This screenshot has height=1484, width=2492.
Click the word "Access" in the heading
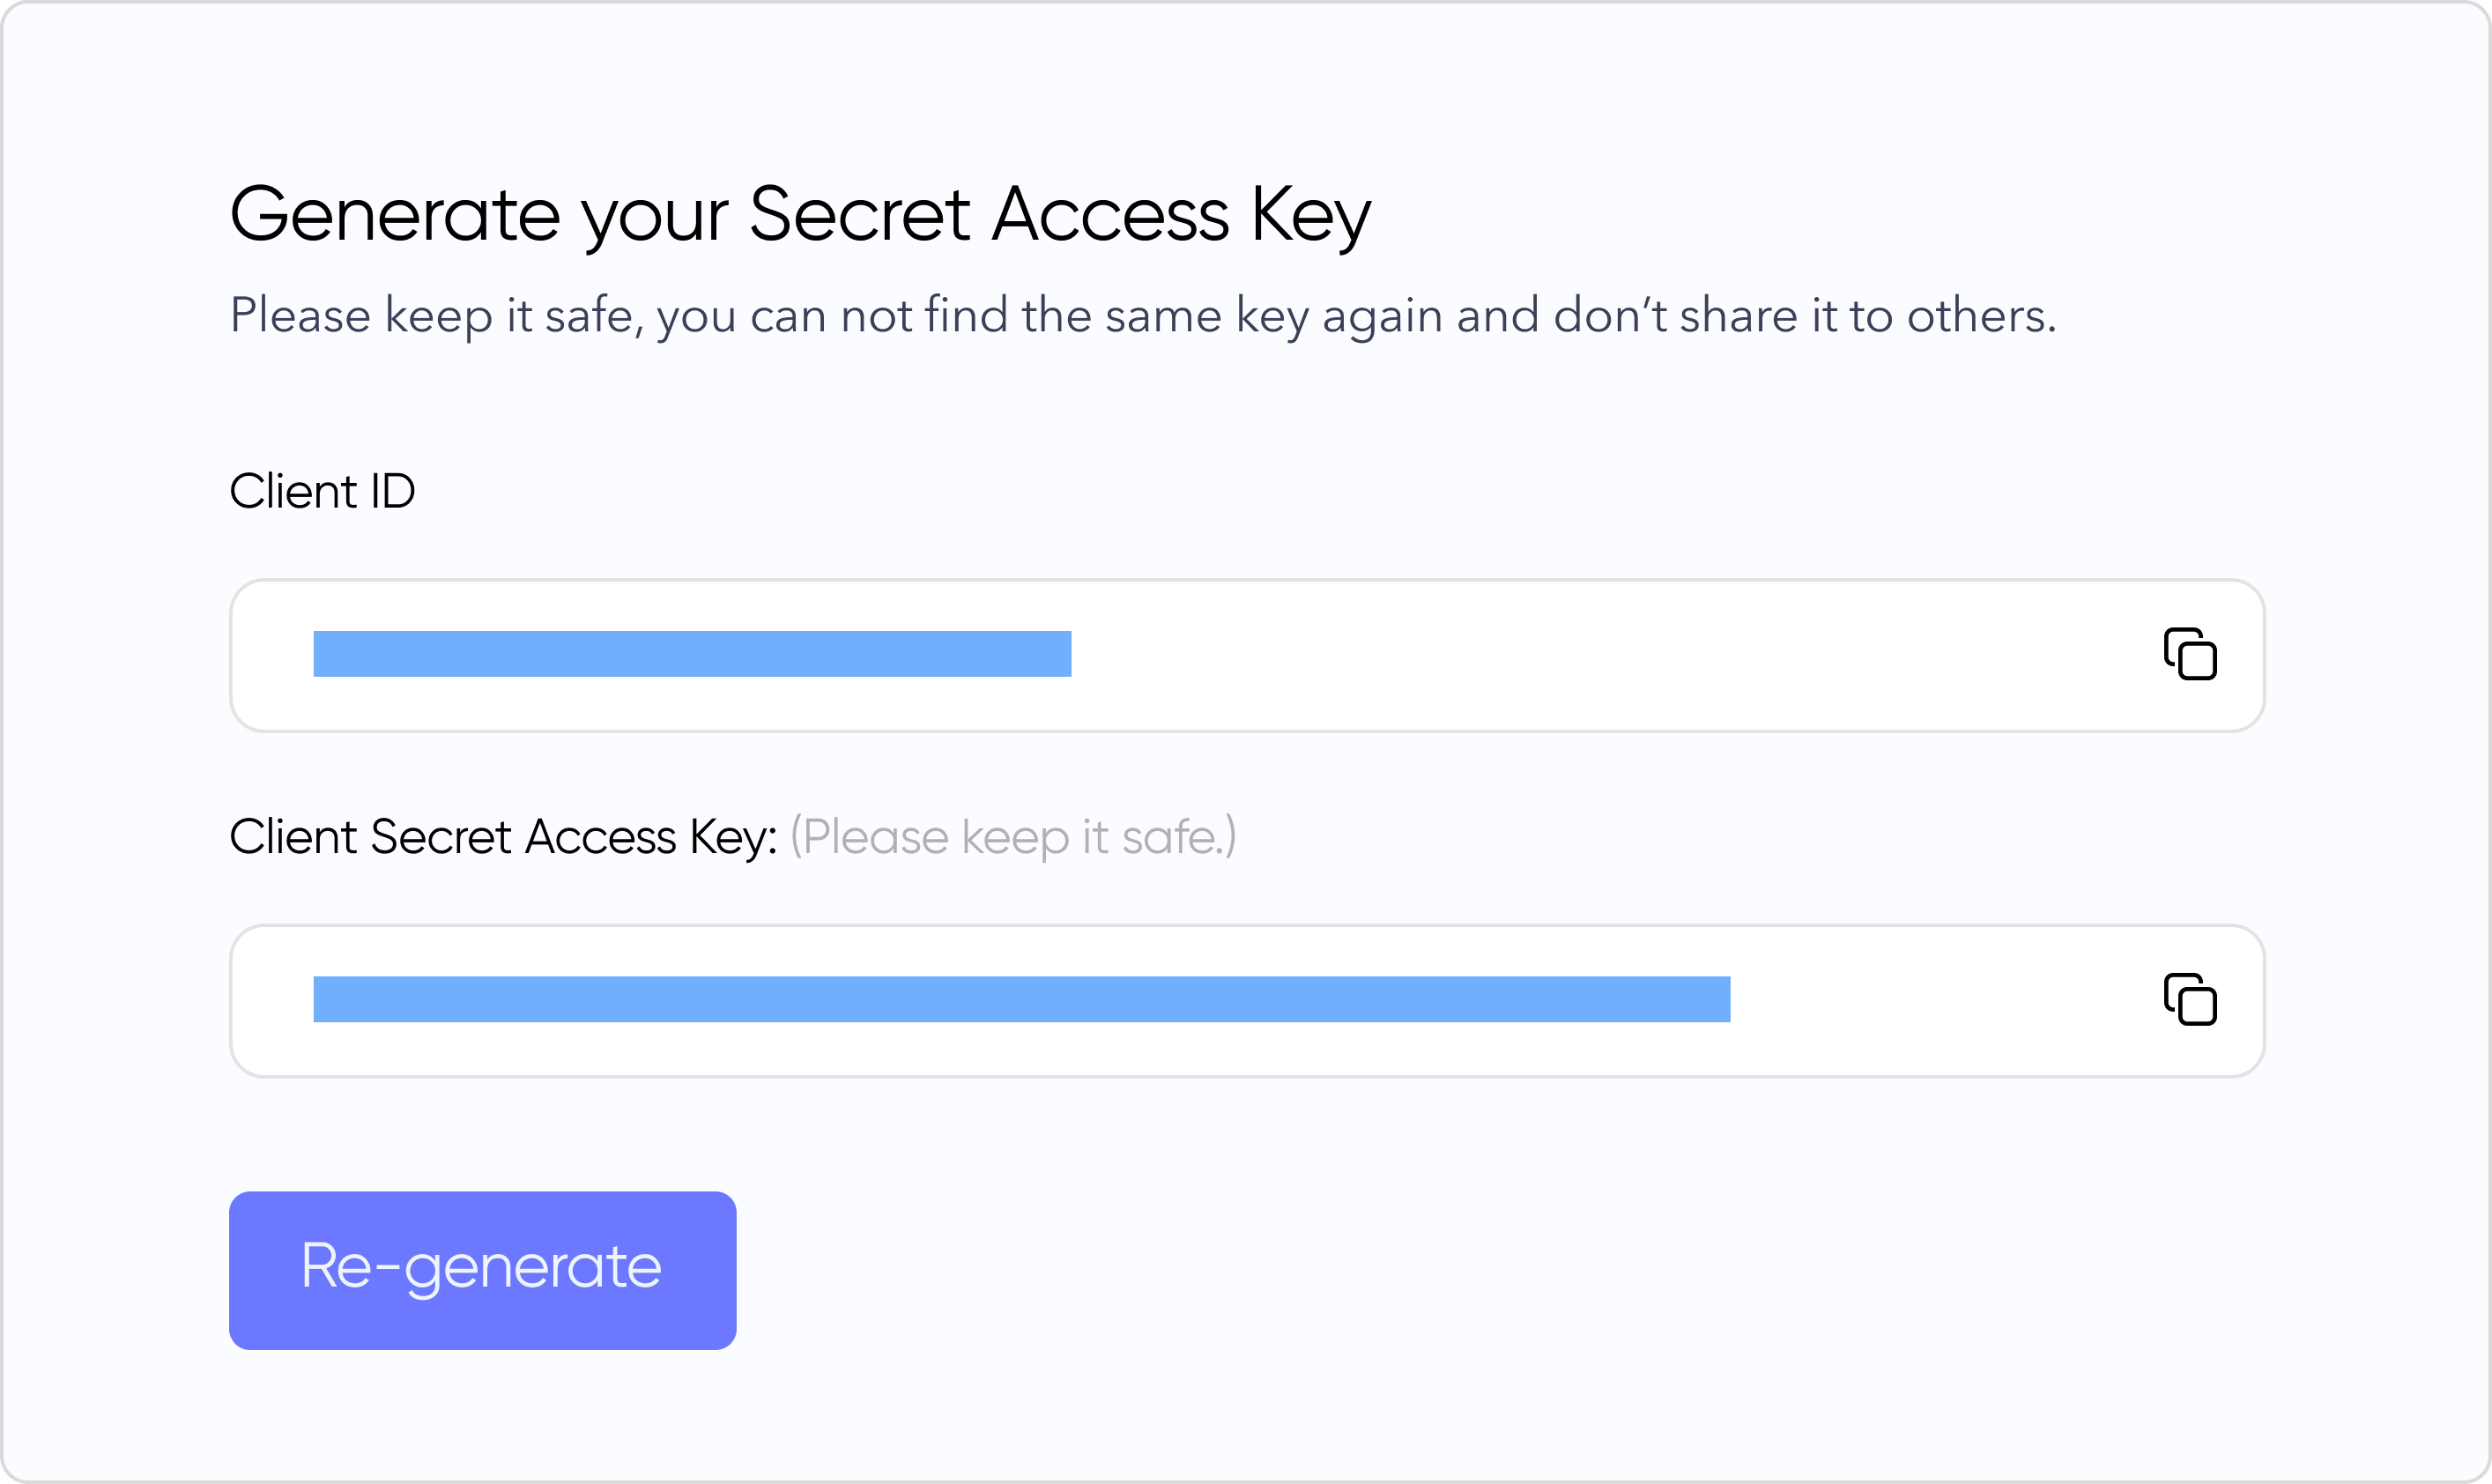[1110, 214]
